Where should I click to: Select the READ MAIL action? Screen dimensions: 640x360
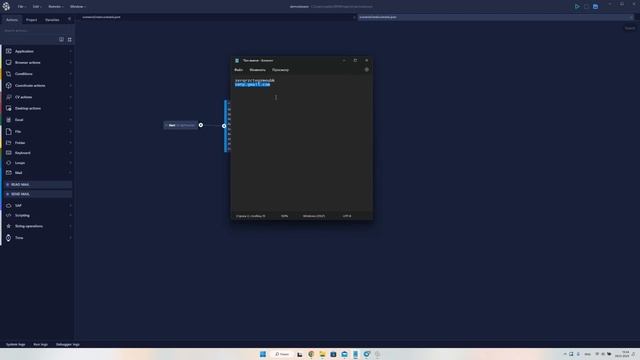point(38,184)
